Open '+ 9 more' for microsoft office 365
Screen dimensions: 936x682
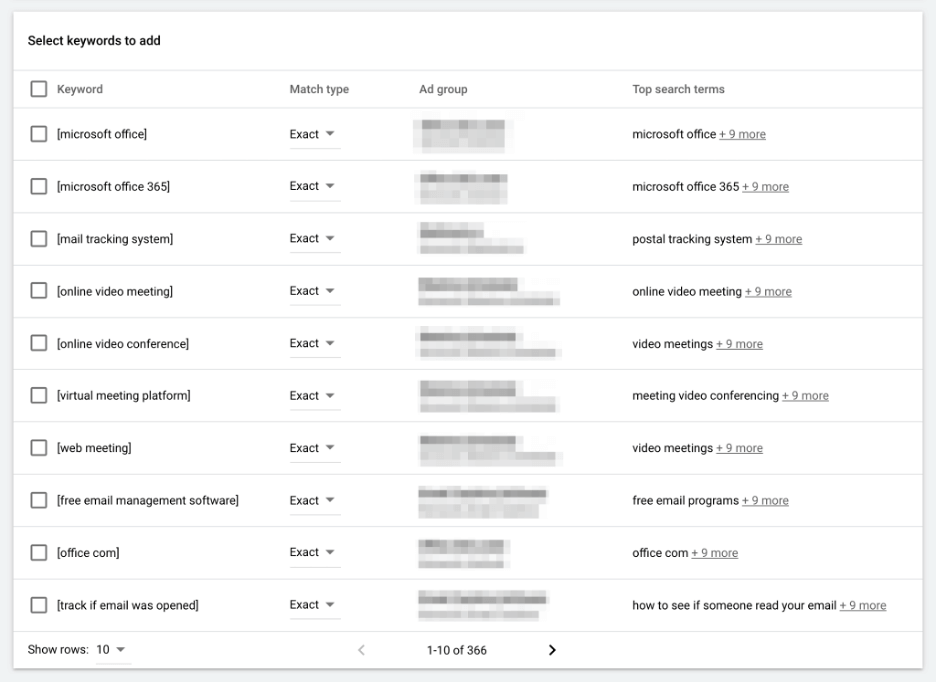(x=765, y=187)
